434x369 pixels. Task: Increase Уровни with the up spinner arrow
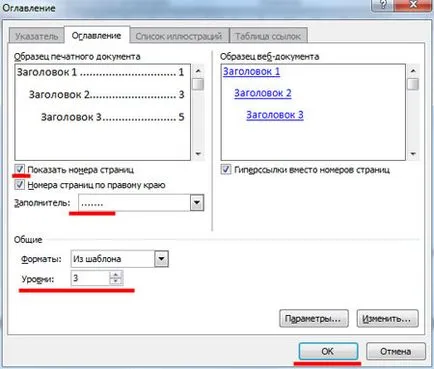coord(116,275)
